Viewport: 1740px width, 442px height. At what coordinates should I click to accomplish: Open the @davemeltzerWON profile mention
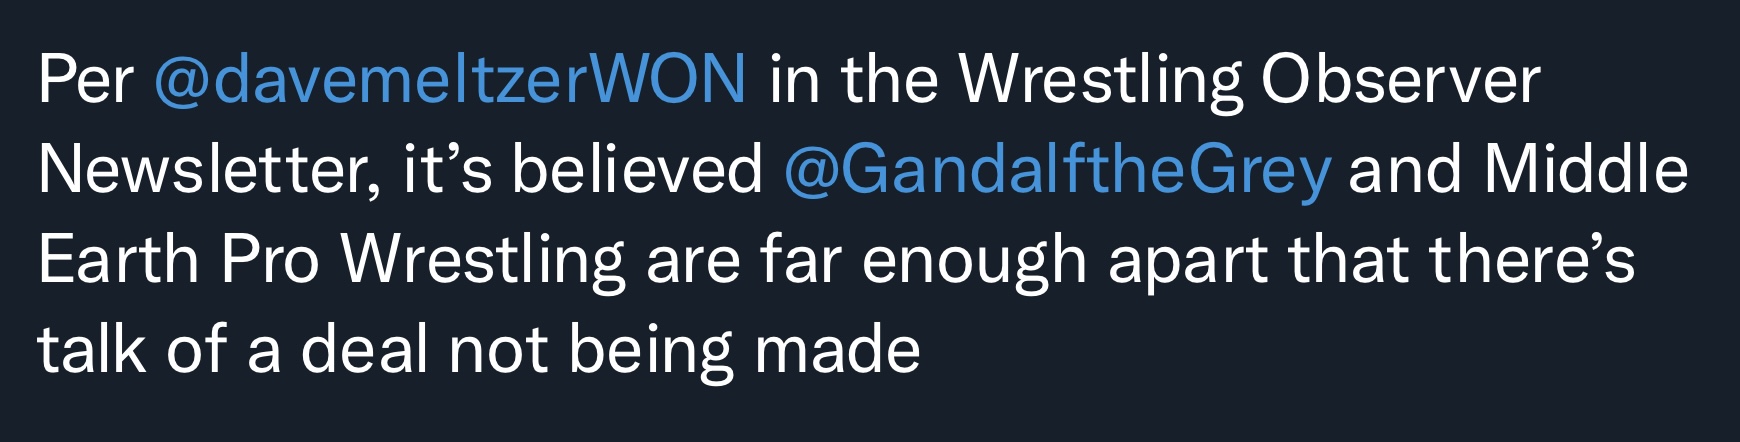coord(450,80)
